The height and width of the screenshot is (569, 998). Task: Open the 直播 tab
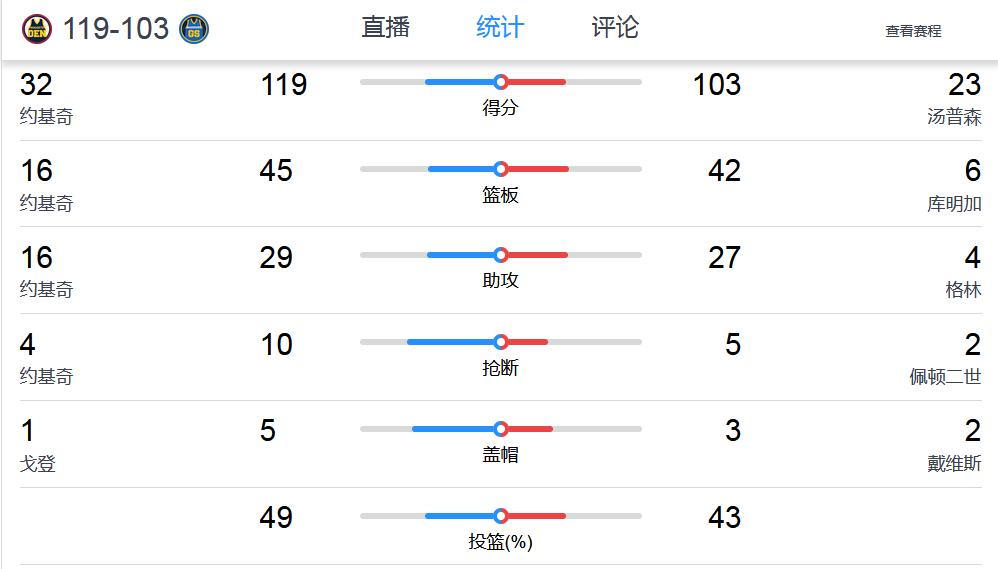coord(386,27)
